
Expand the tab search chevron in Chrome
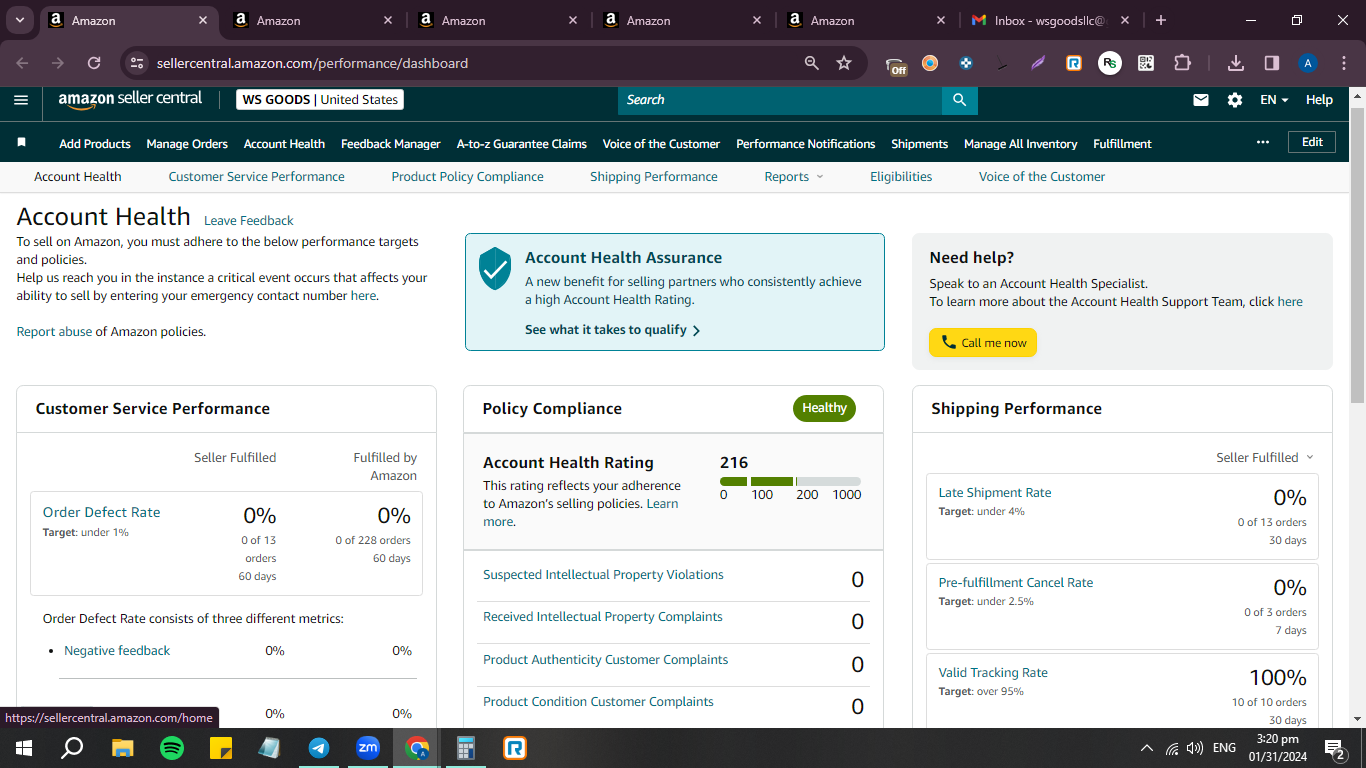19,20
